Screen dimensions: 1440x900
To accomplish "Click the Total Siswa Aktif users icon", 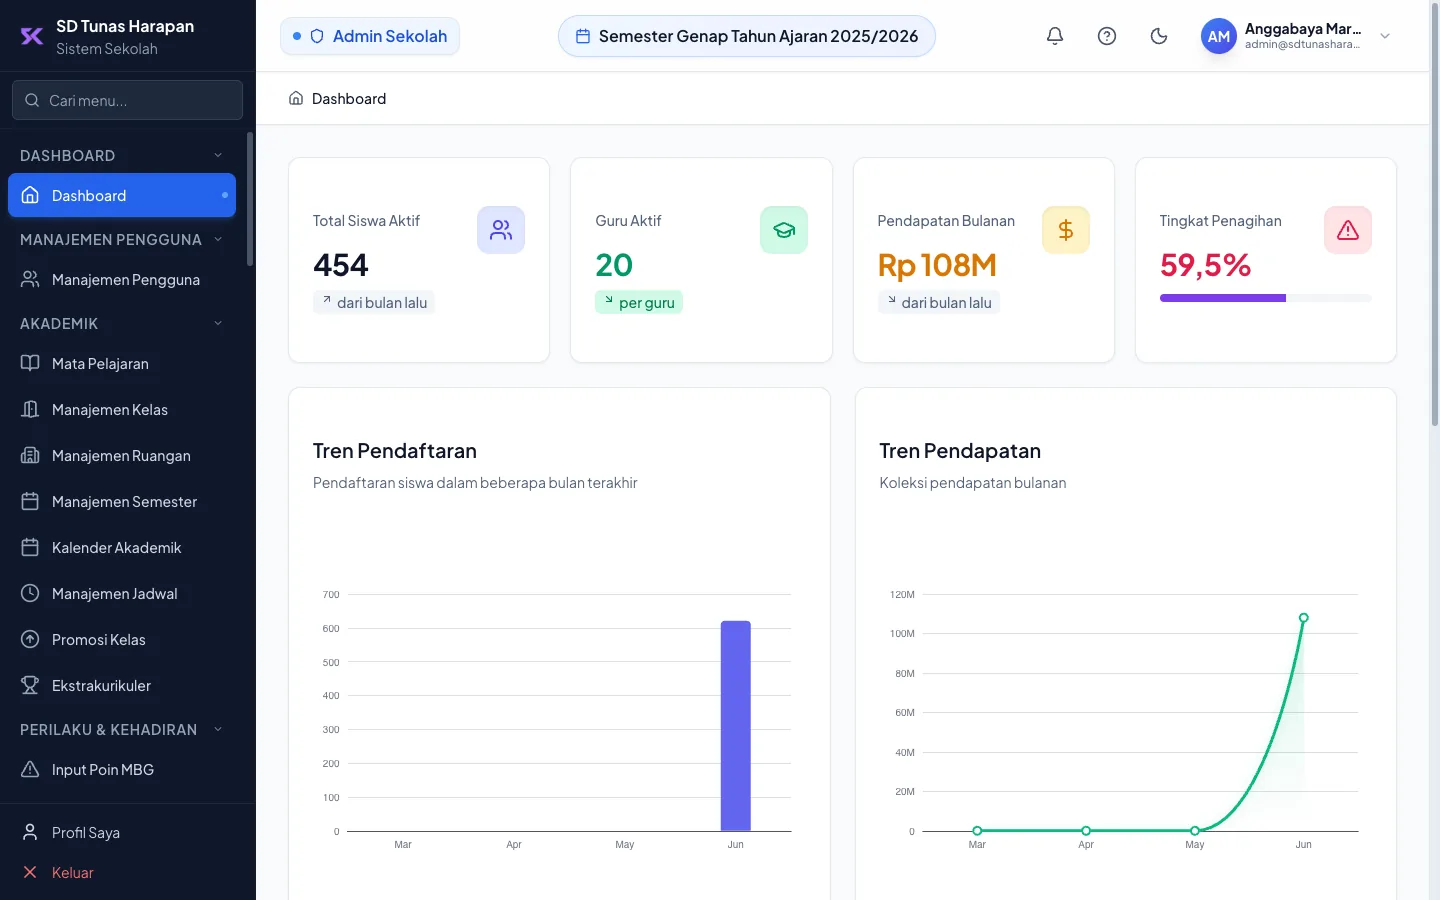I will pyautogui.click(x=501, y=230).
